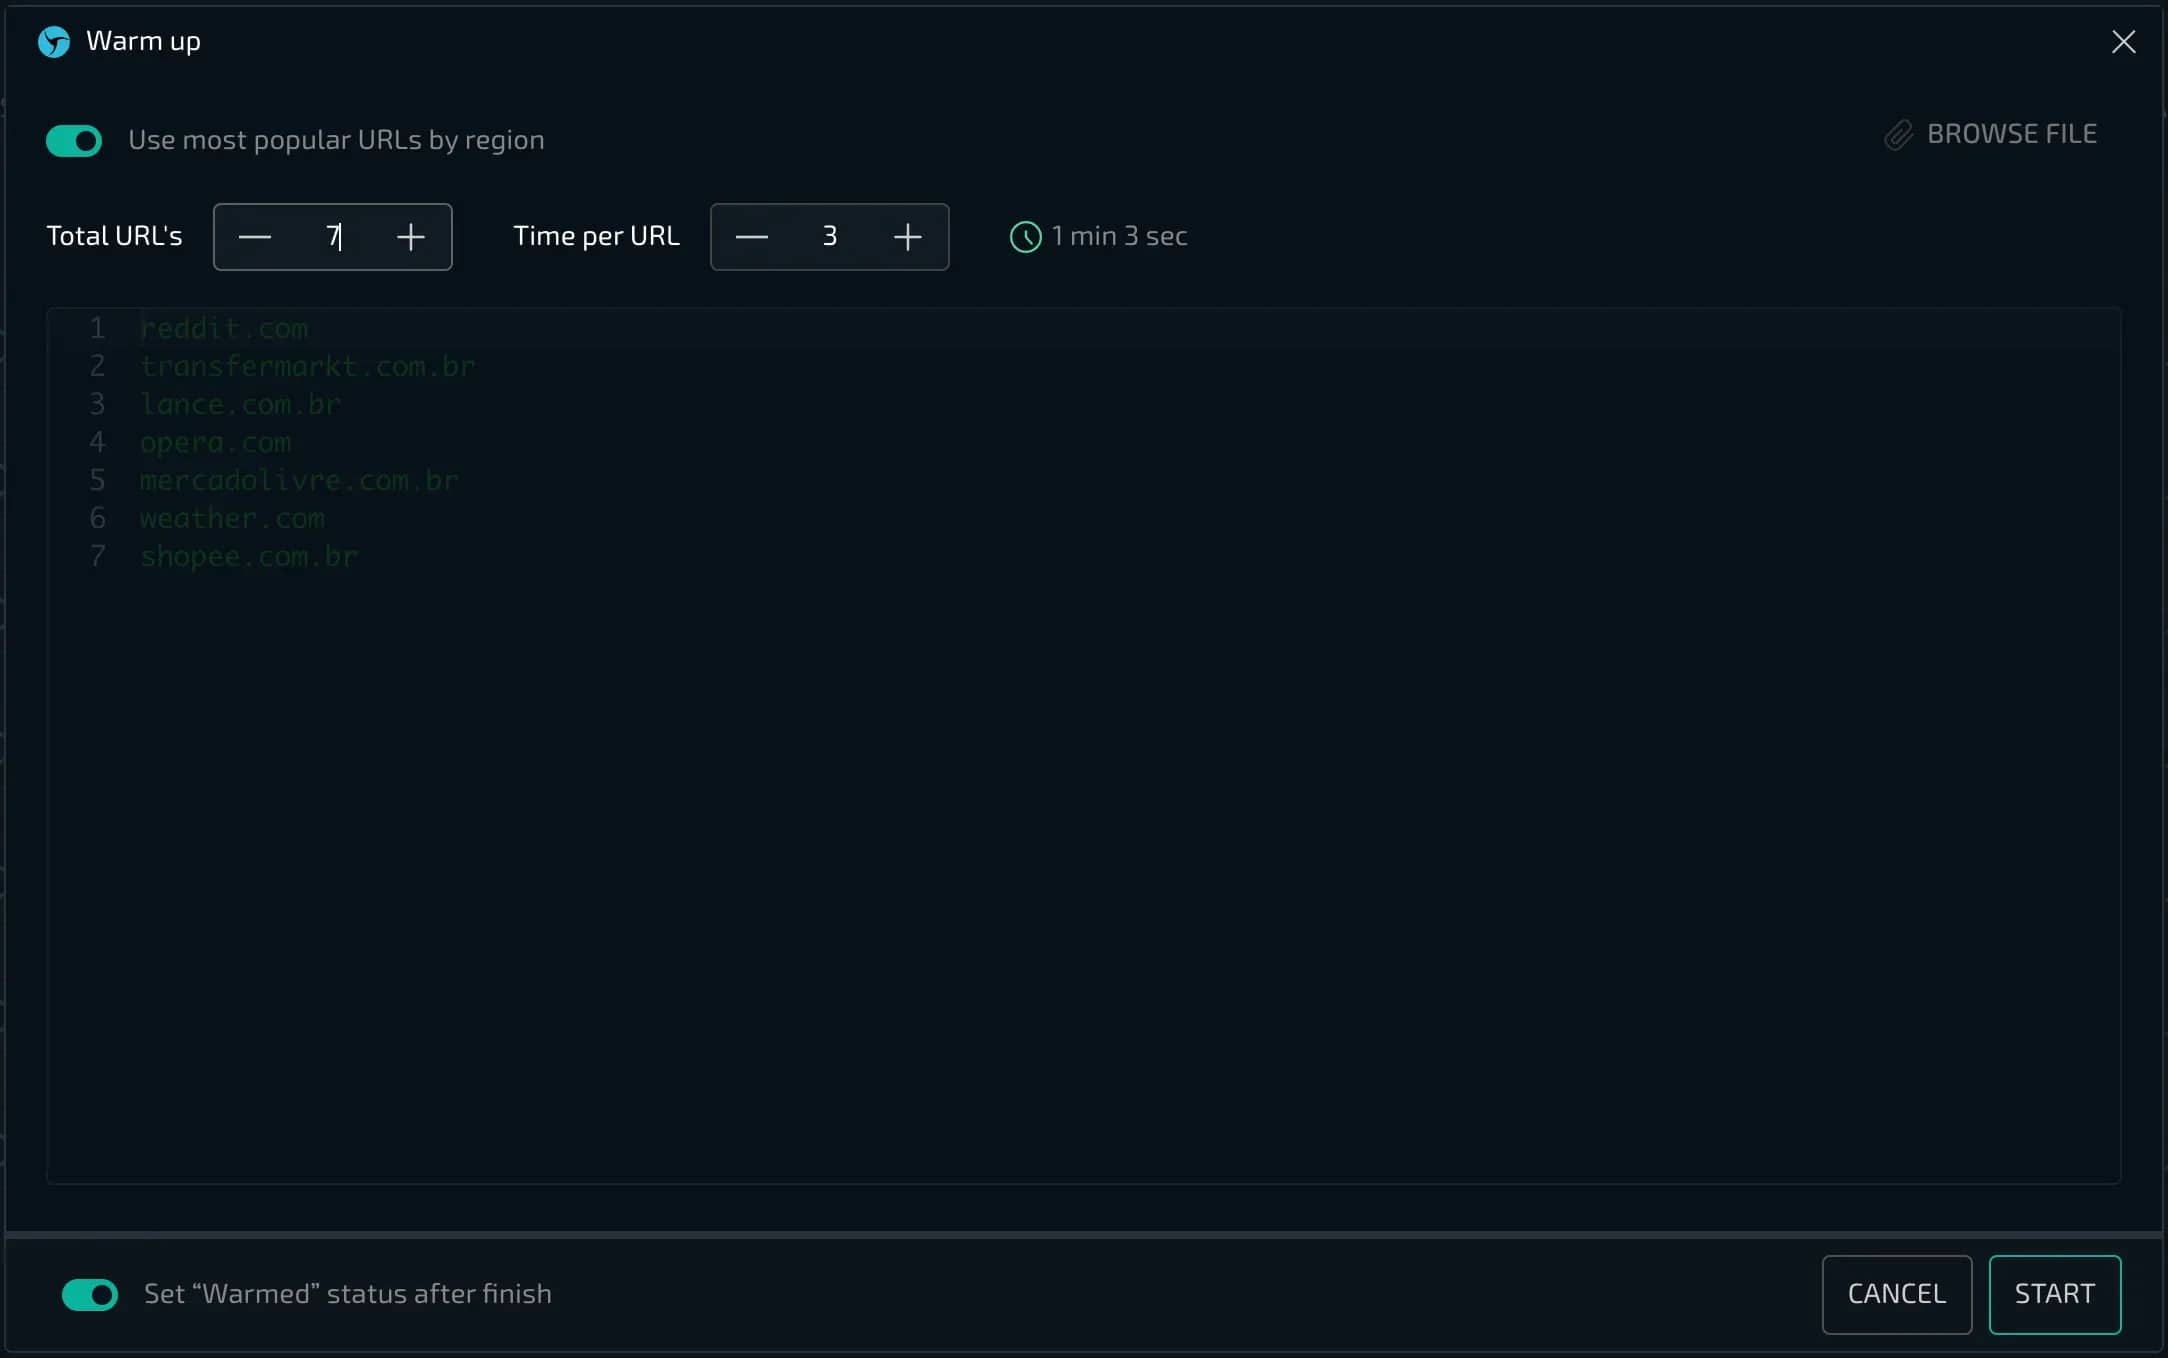Click the paperclip icon beside BROWSE FILE

tap(1898, 135)
